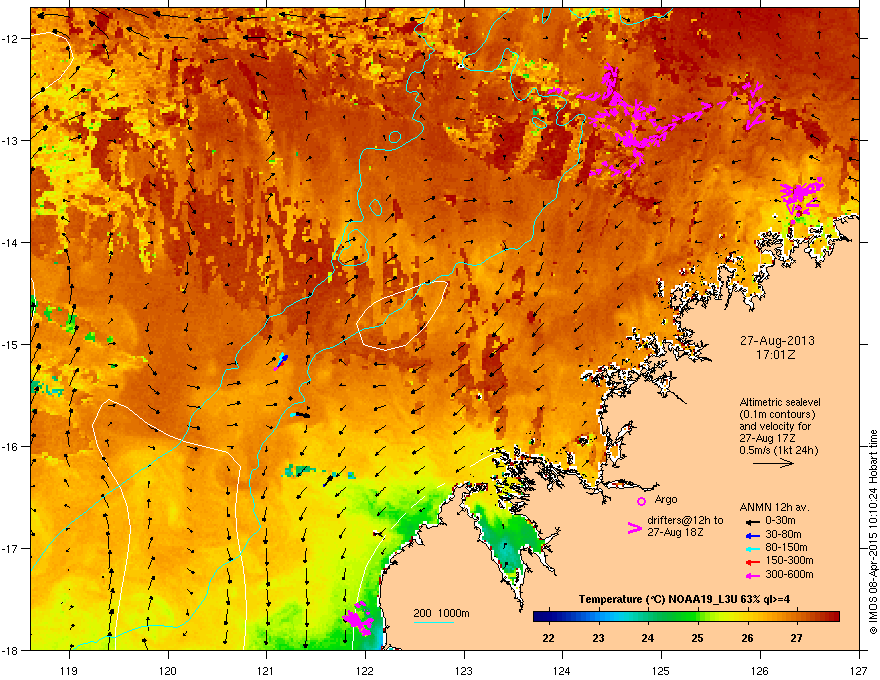Click the Argo legend label

pyautogui.click(x=666, y=499)
